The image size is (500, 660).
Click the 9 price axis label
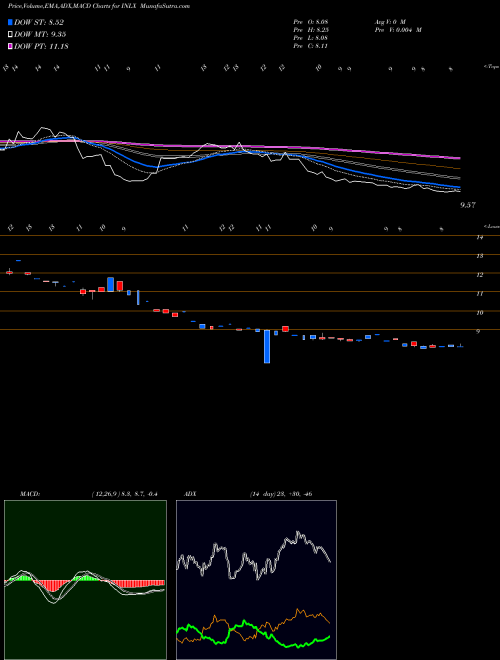pos(478,332)
